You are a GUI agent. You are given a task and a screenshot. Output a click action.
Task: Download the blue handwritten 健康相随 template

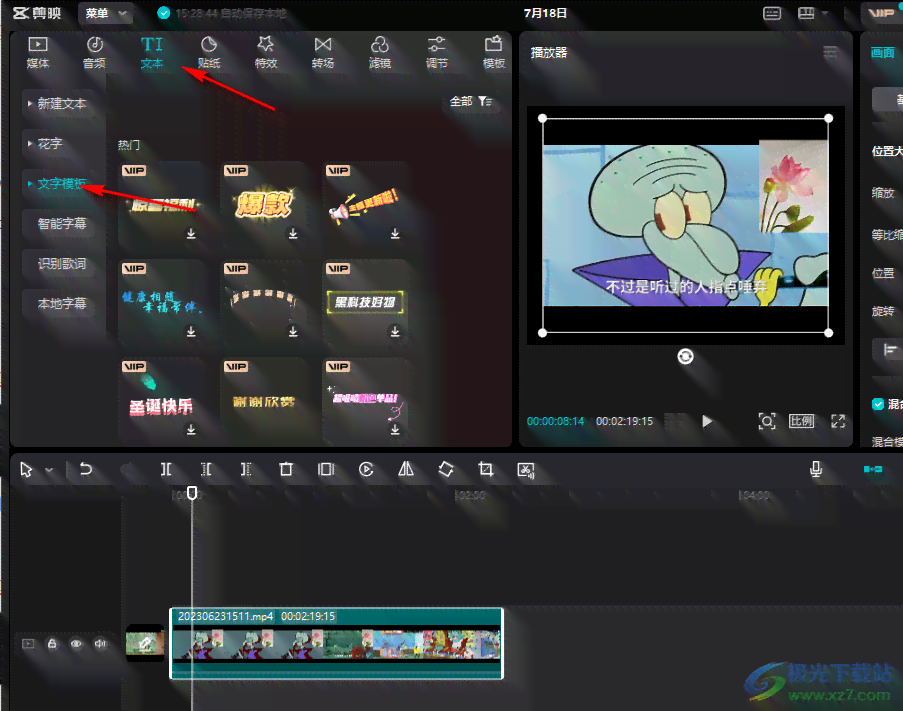pyautogui.click(x=191, y=332)
